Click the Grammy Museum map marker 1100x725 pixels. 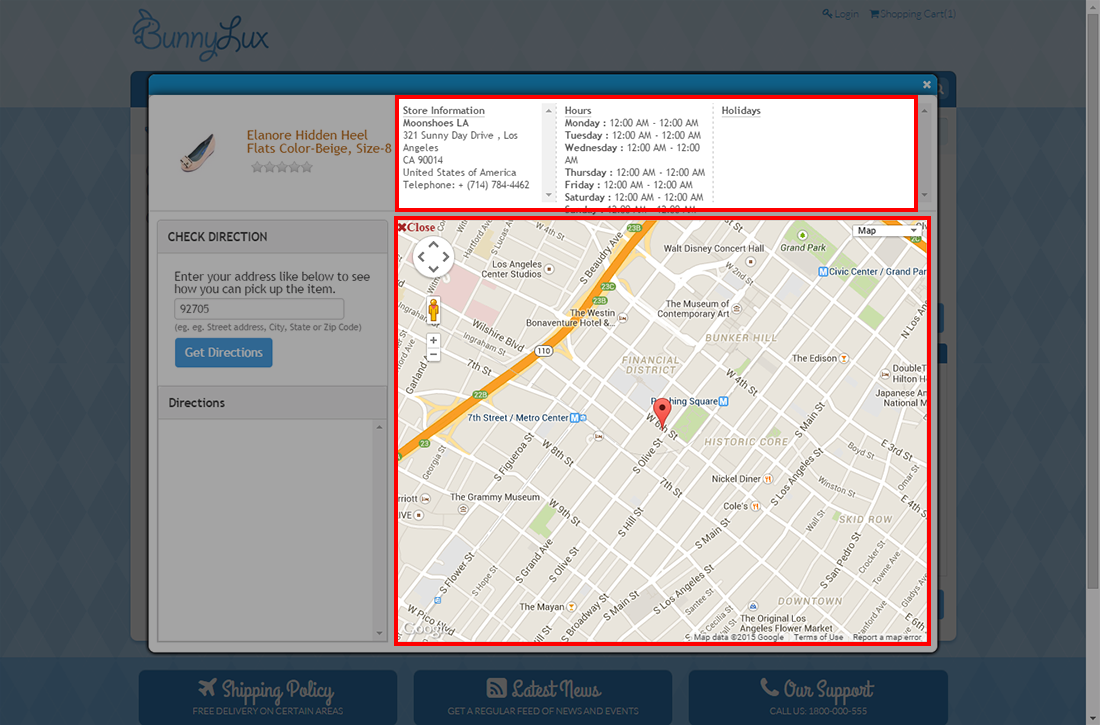click(463, 508)
